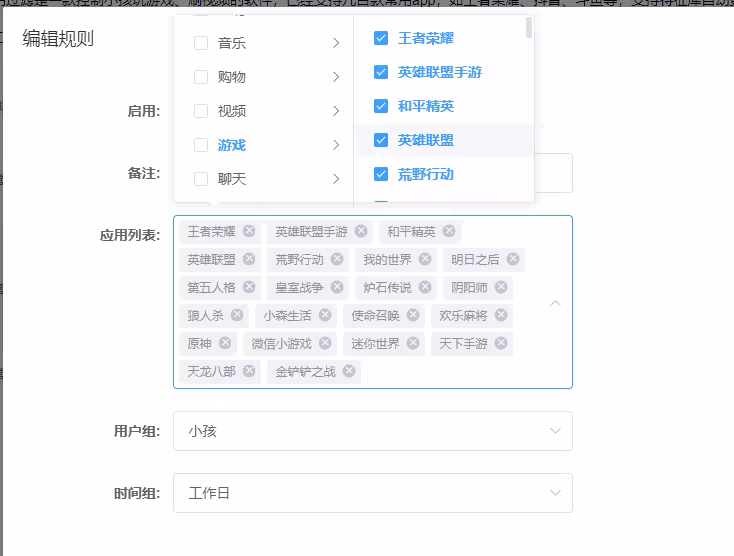Open the 用户组 dropdown showing 小孩

tap(373, 431)
